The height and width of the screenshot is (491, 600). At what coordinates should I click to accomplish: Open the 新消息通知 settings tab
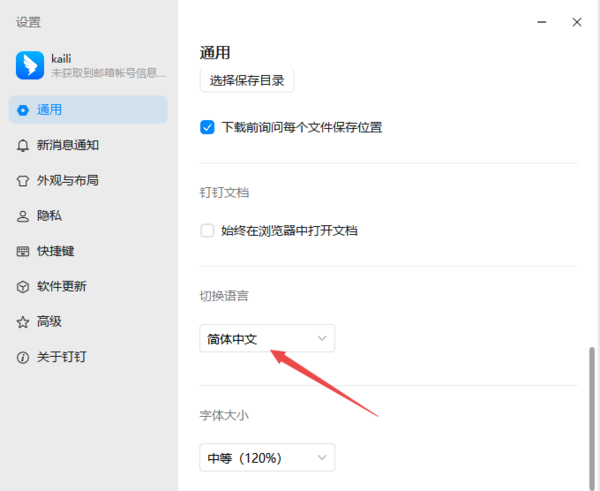(x=68, y=145)
